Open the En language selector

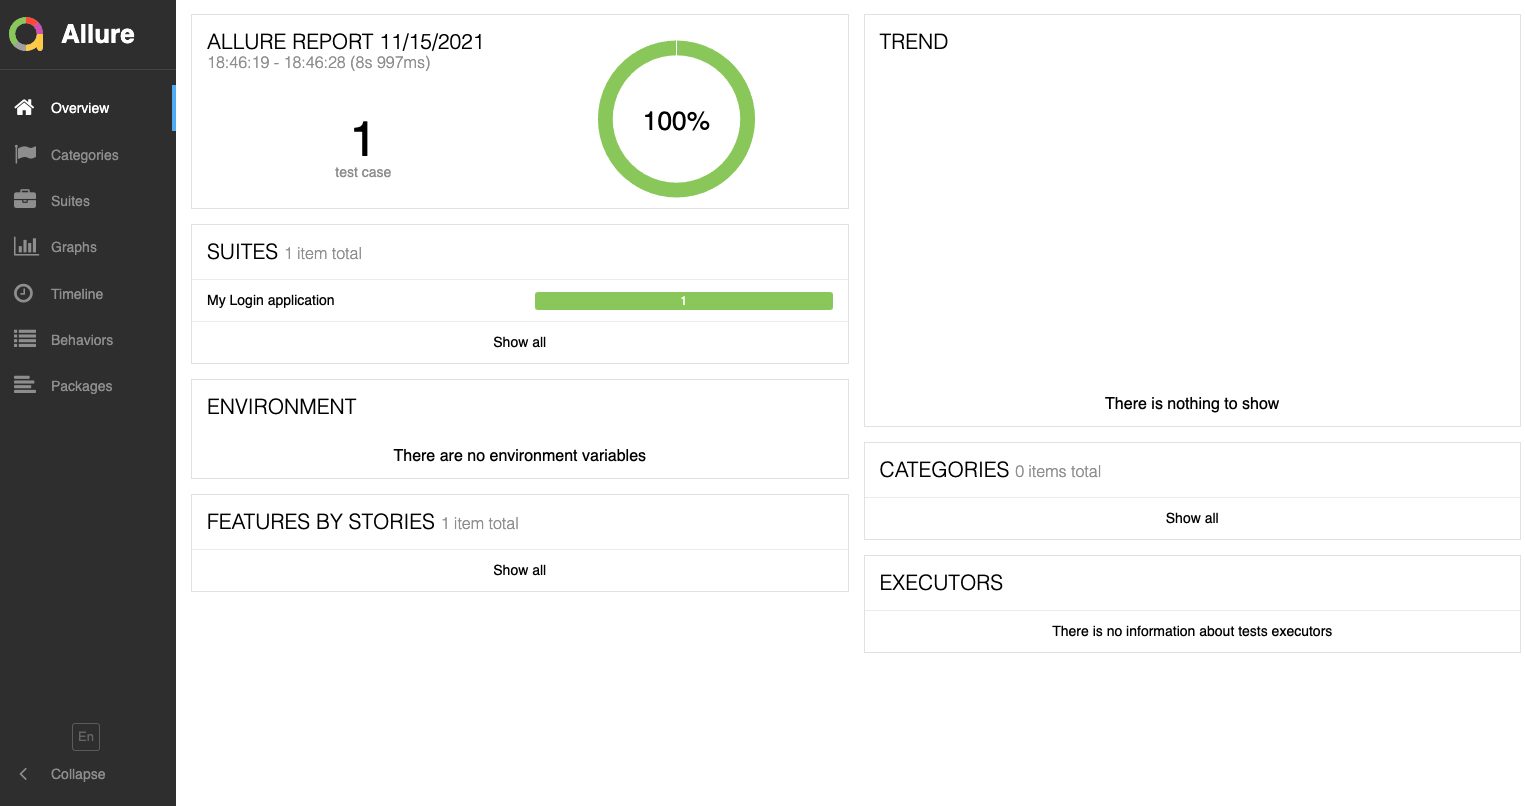coord(86,737)
